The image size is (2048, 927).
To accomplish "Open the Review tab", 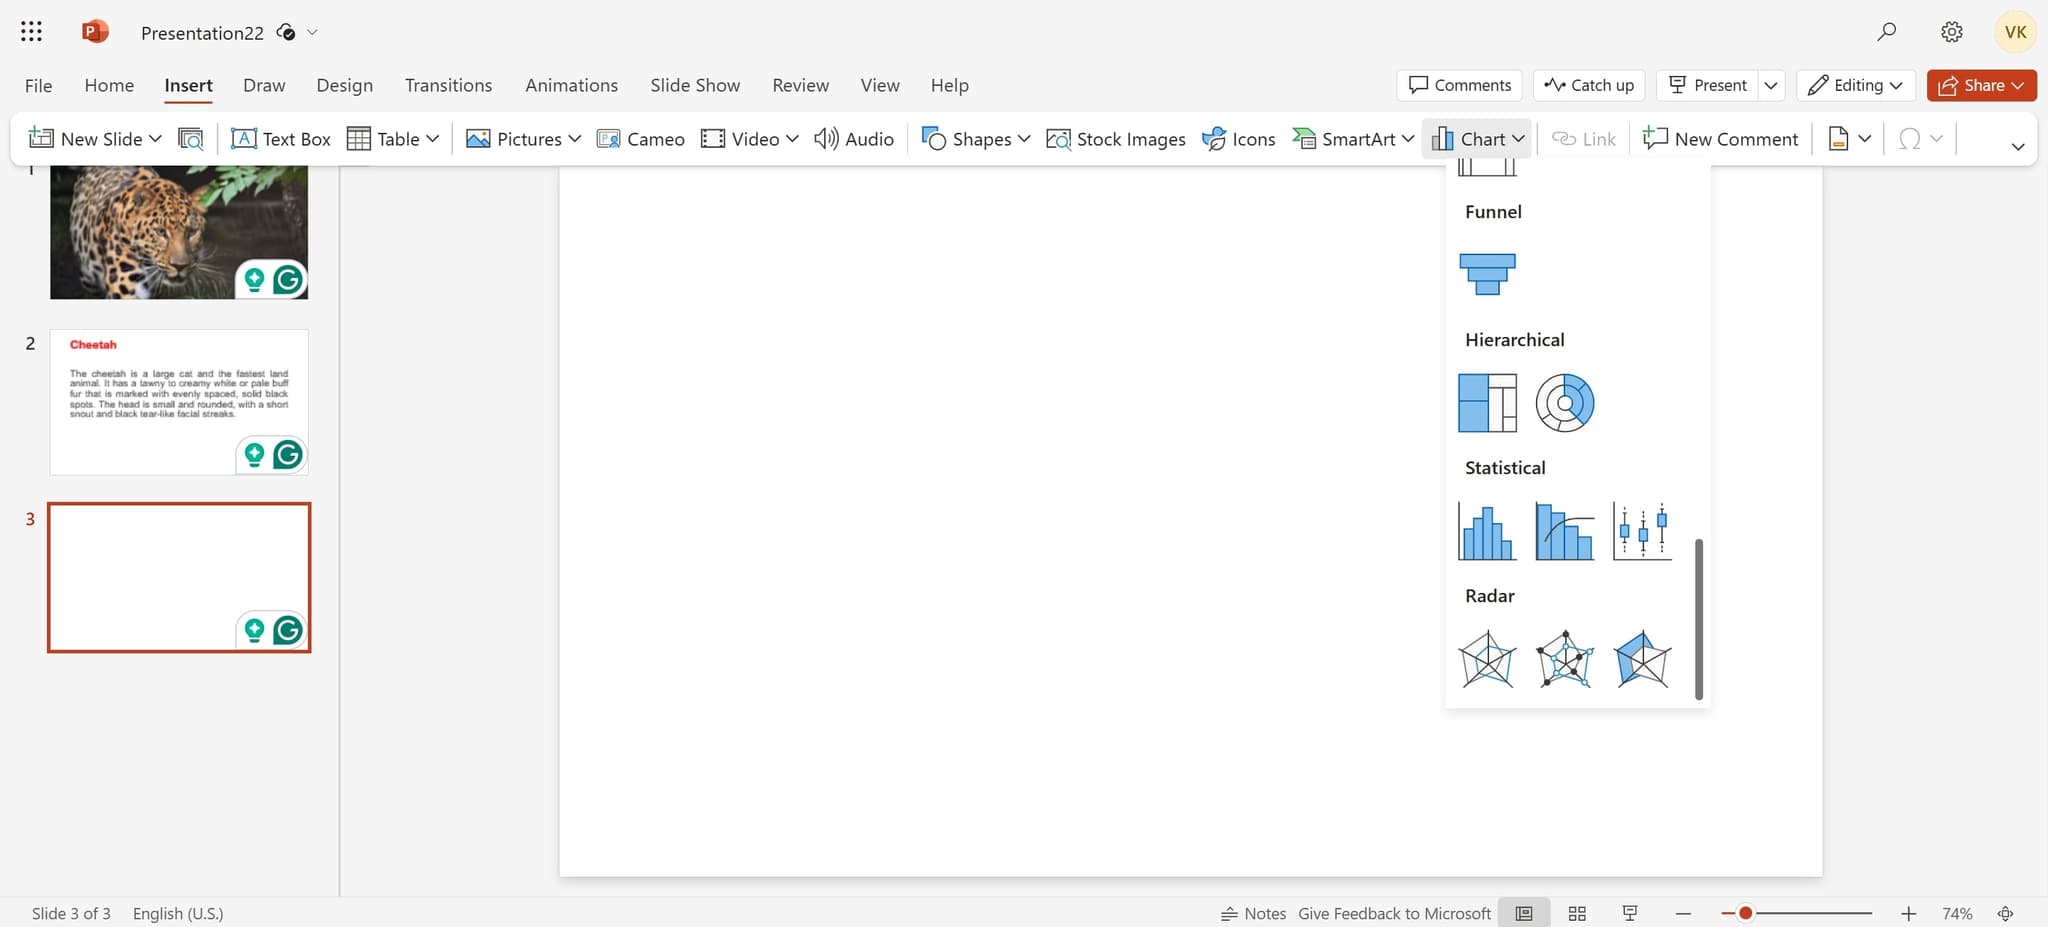I will point(800,85).
